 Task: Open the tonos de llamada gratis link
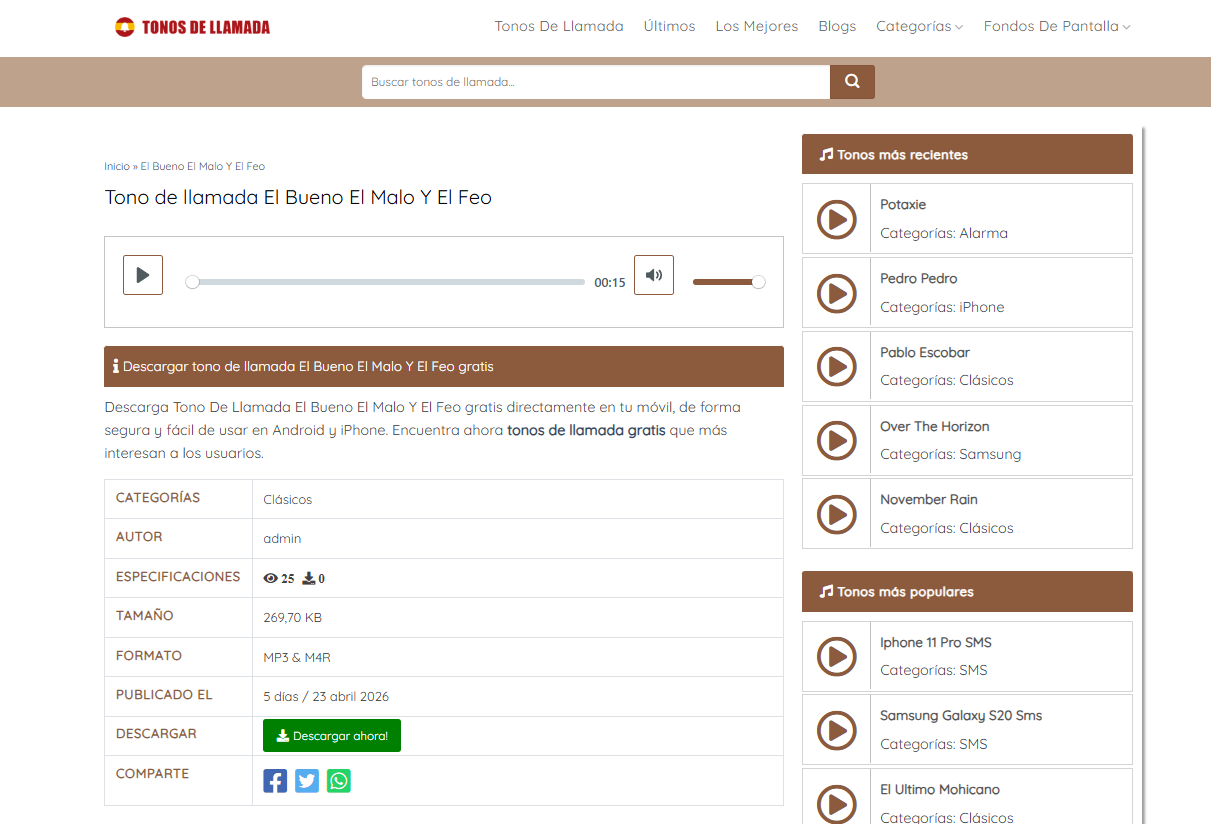click(x=586, y=431)
